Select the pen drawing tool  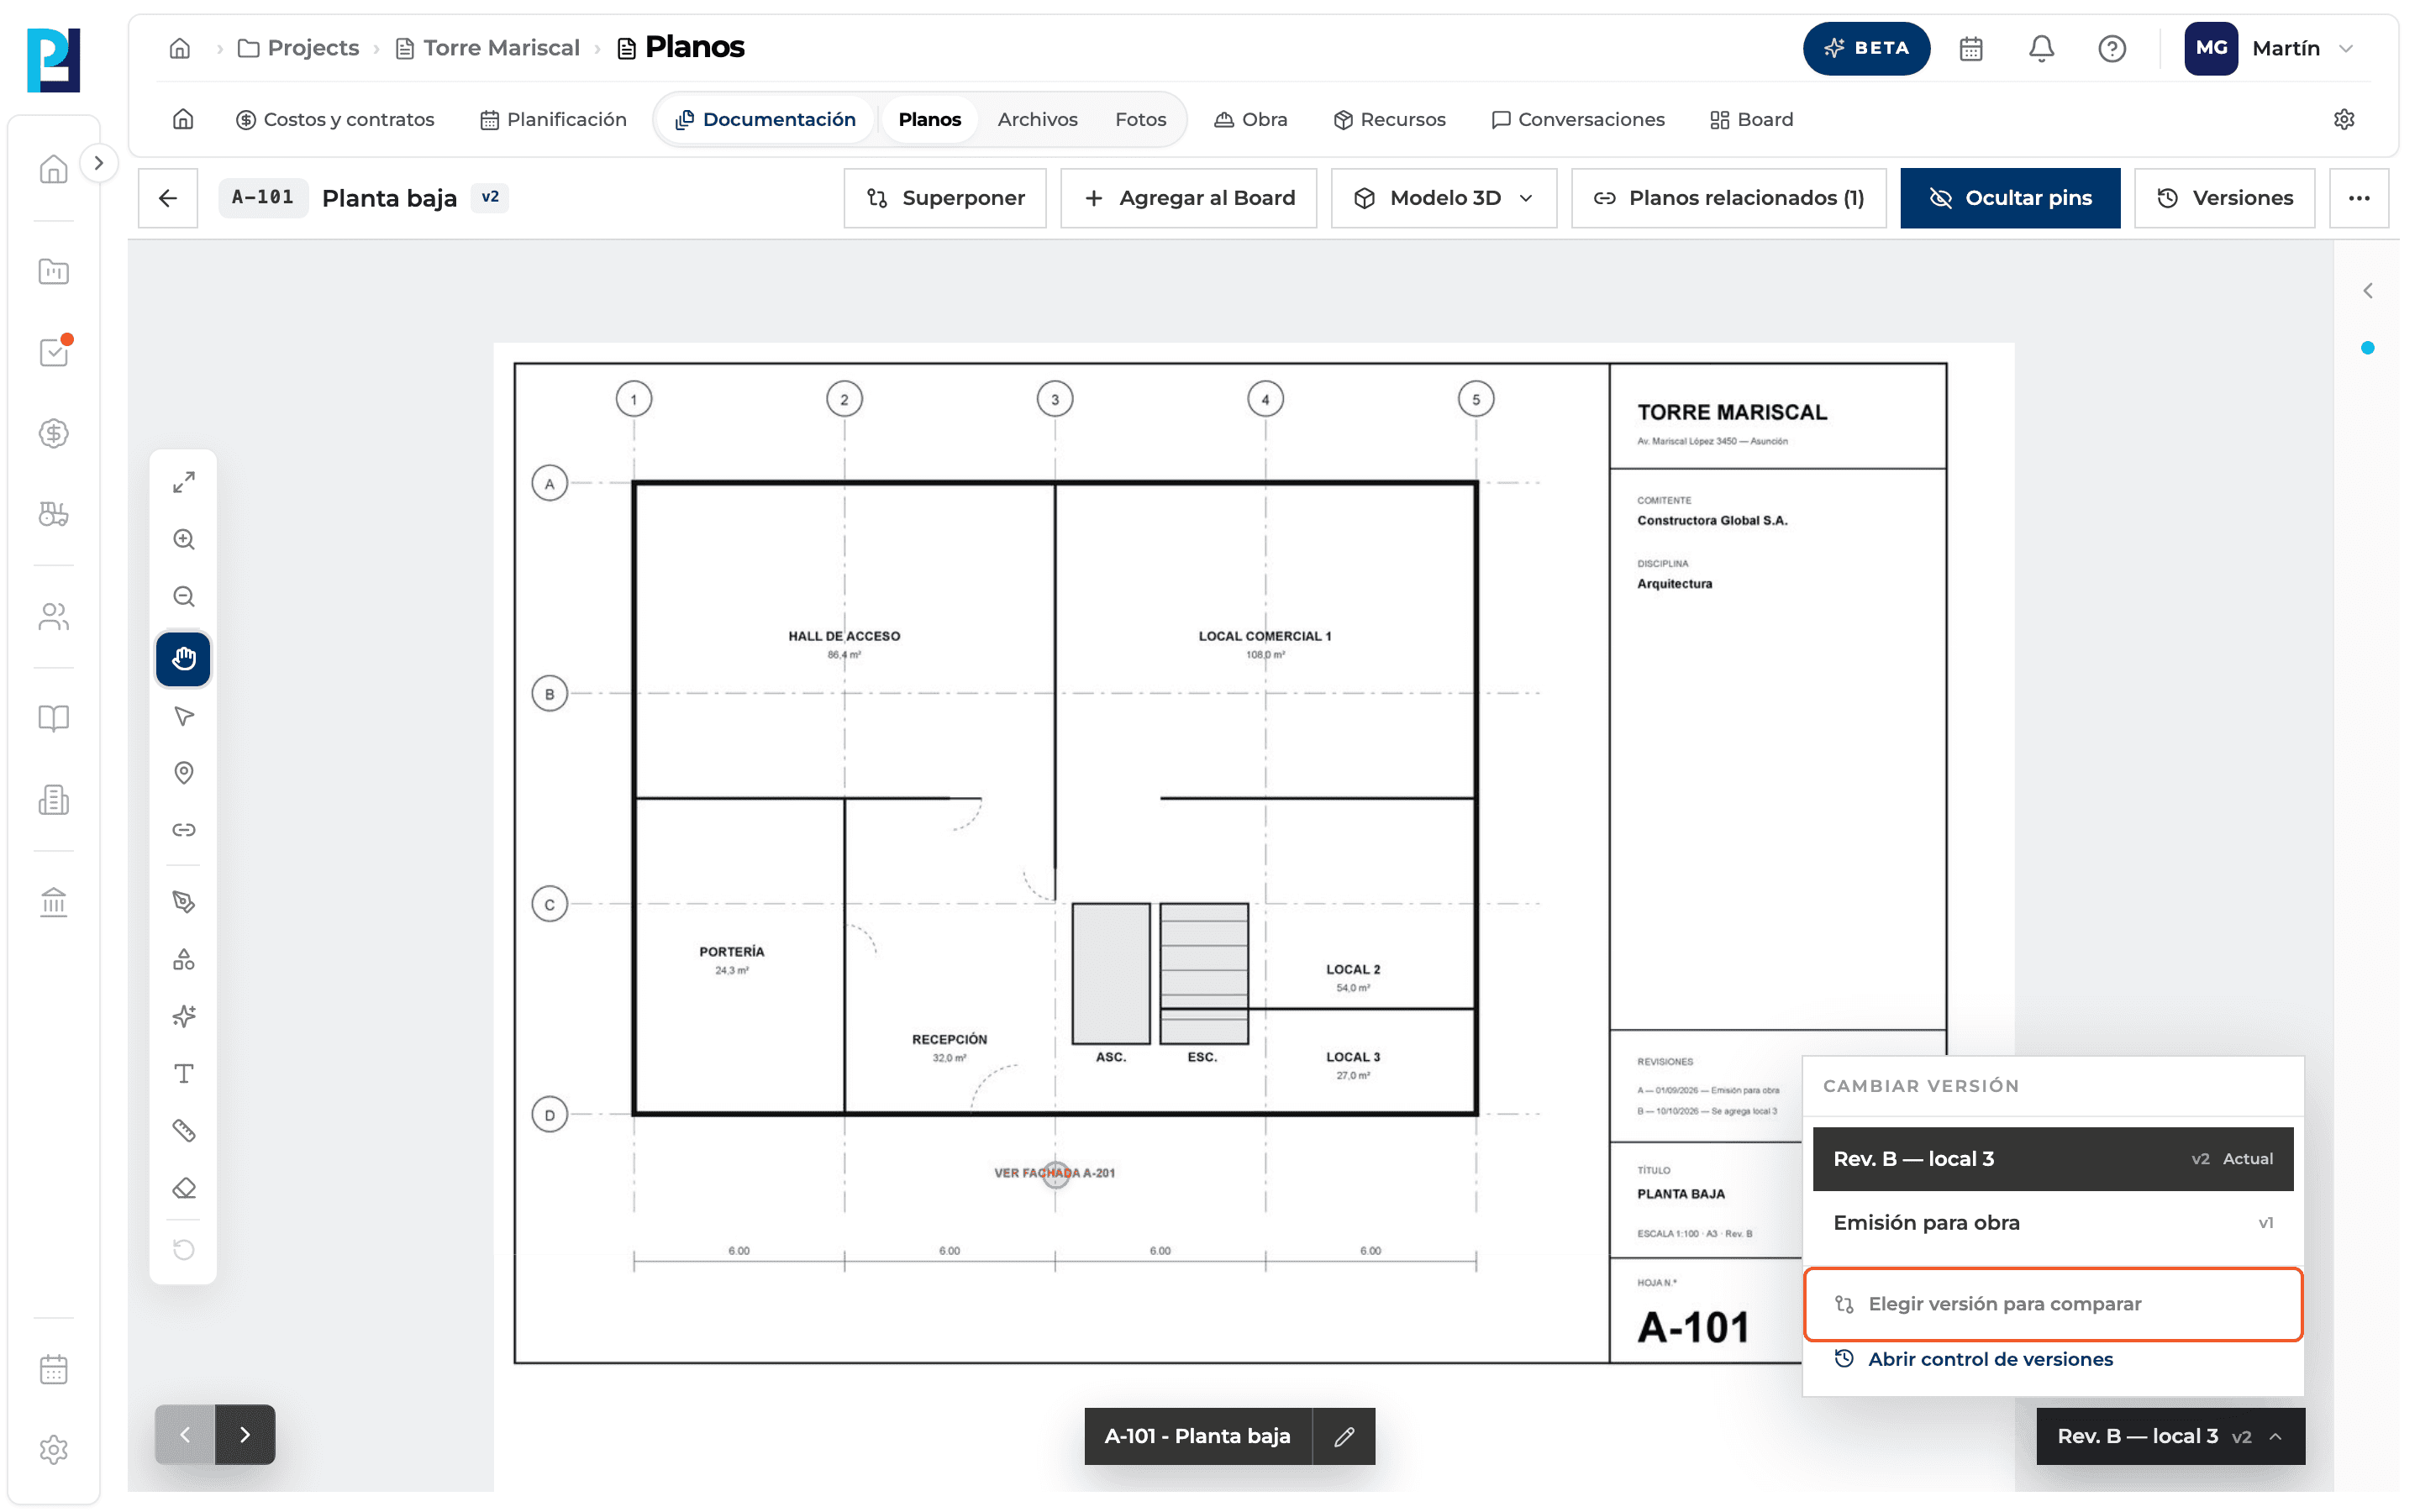click(183, 902)
